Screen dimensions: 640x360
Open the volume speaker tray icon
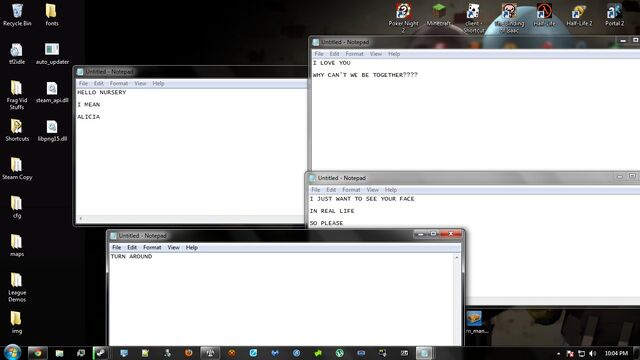pyautogui.click(x=593, y=353)
